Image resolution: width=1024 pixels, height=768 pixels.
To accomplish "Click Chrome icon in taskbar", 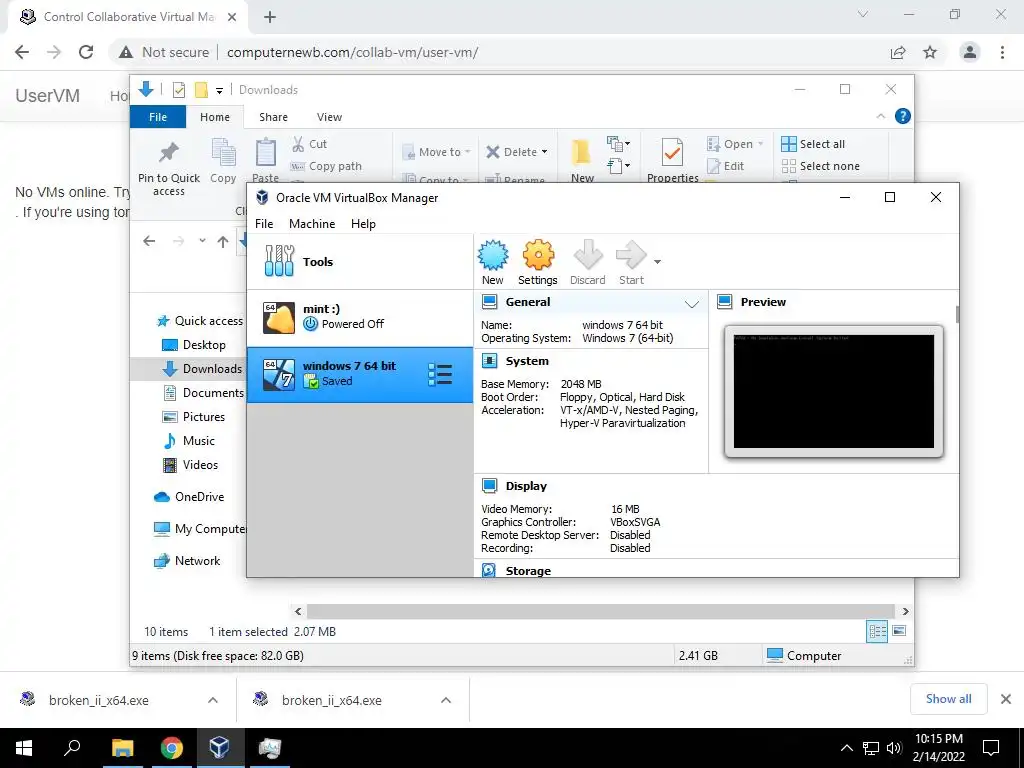I will tap(172, 748).
